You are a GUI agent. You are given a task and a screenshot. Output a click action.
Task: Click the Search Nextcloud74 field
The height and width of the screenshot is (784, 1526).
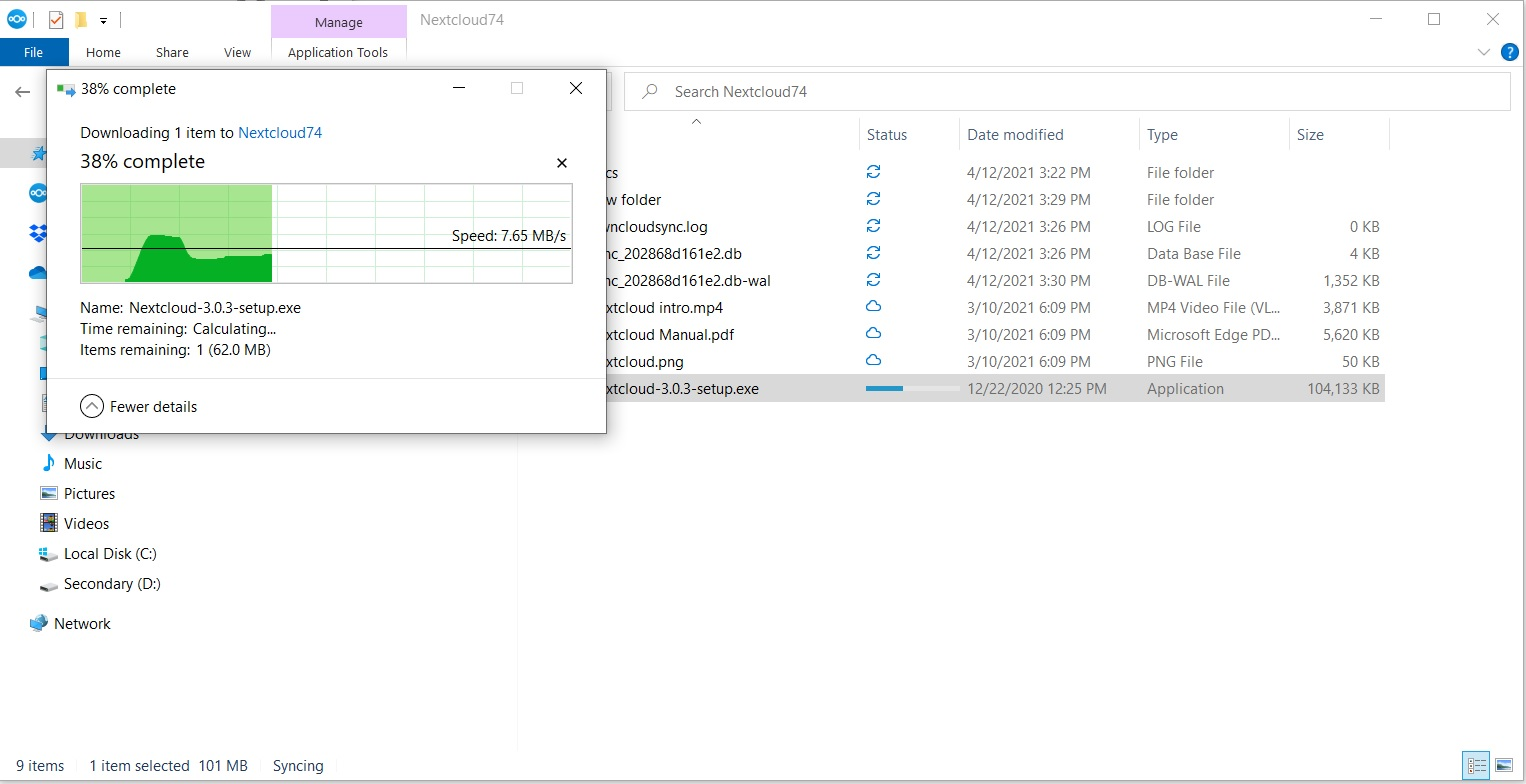coord(1067,91)
